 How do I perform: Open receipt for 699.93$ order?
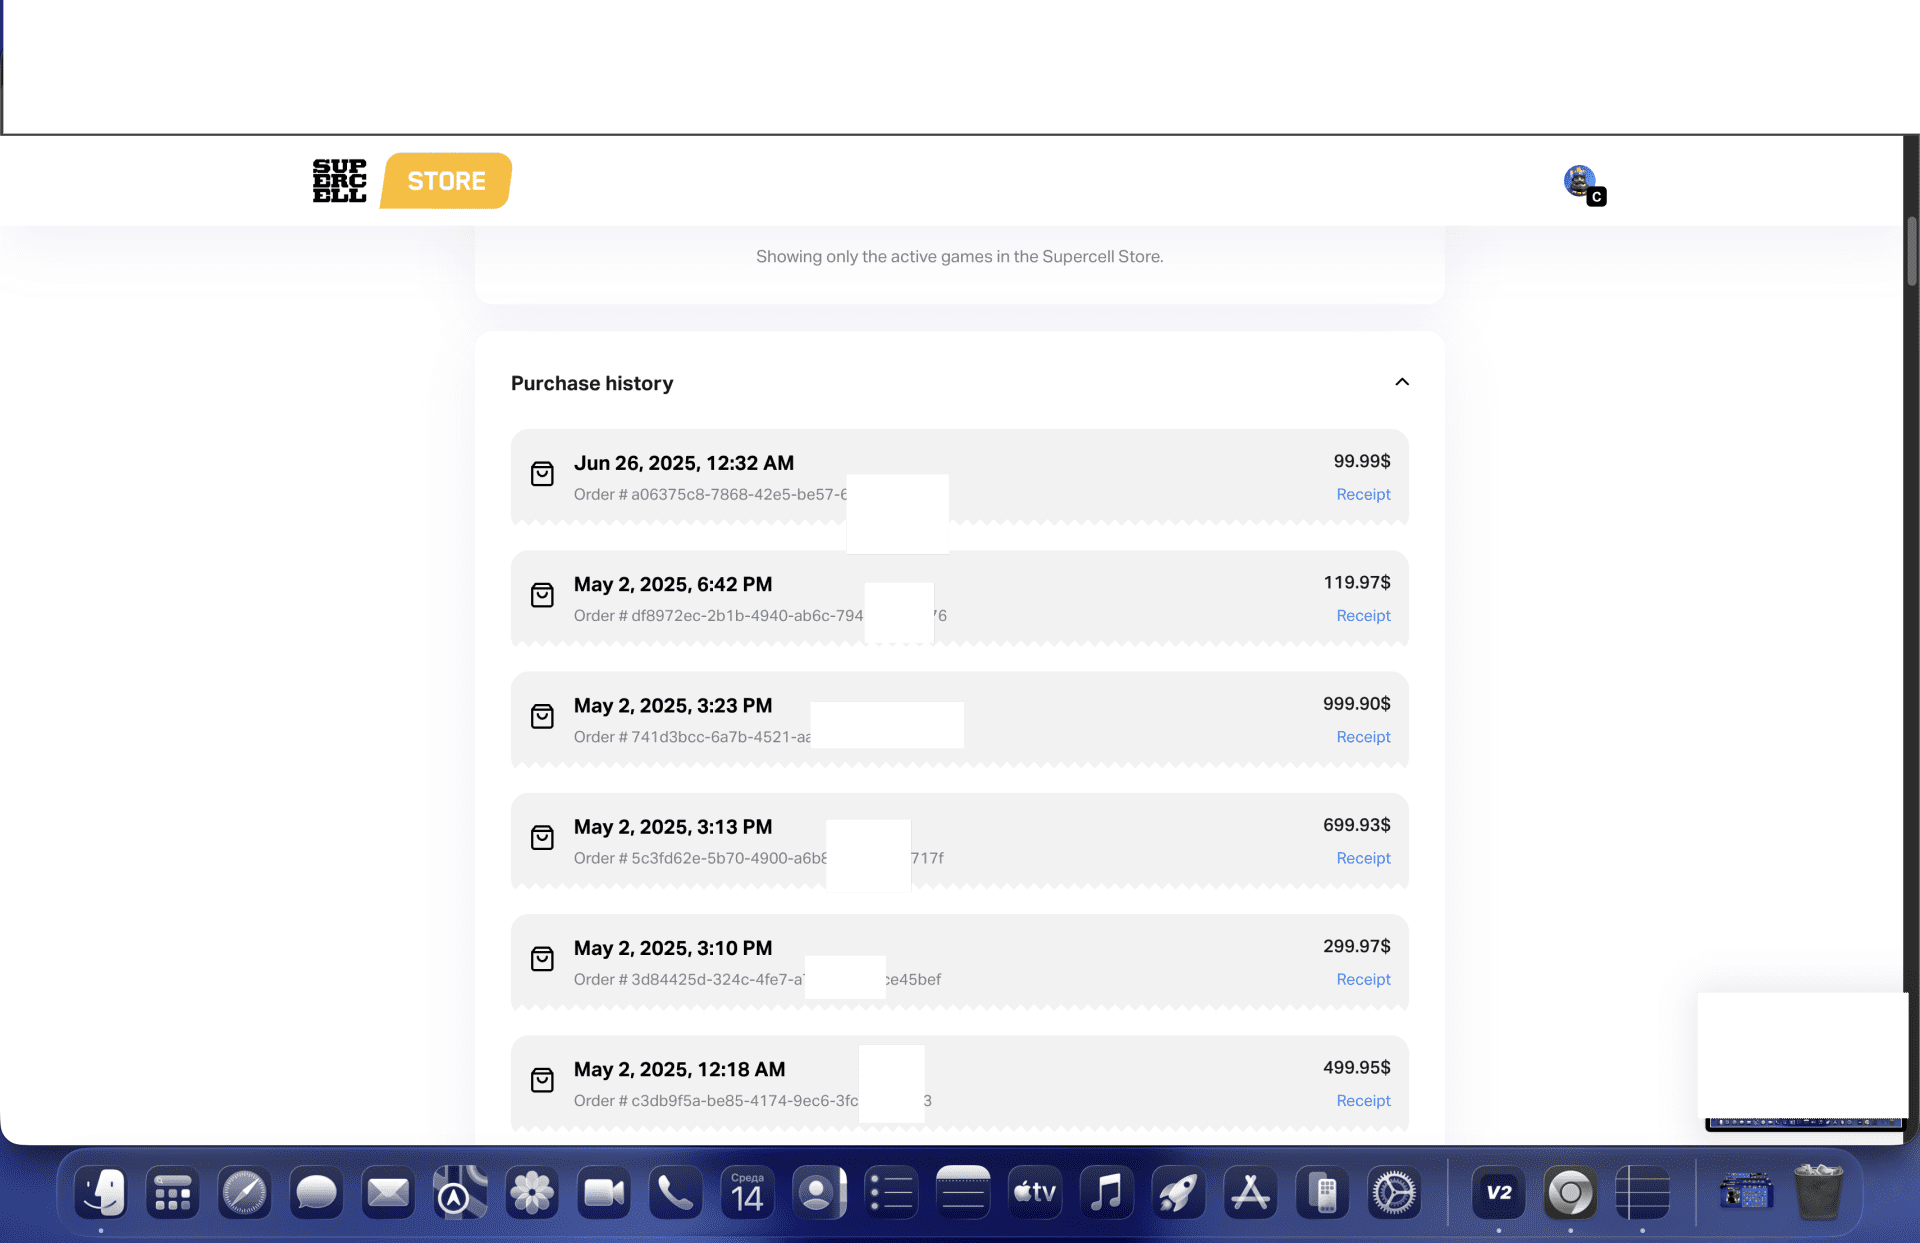tap(1363, 857)
